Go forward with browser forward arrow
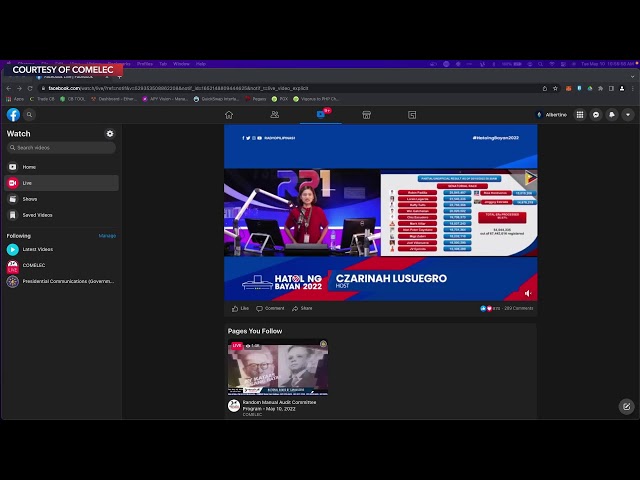This screenshot has width=640, height=480. click(19, 88)
